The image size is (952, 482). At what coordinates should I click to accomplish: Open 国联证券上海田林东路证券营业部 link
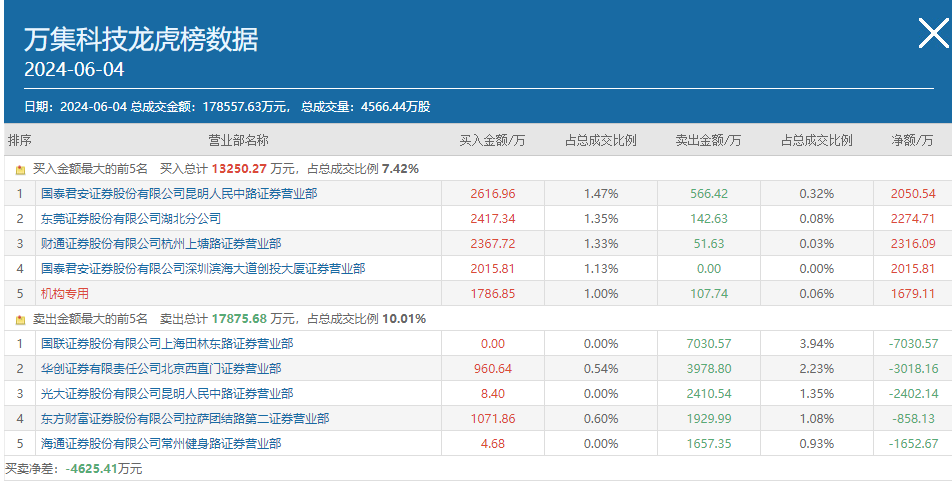[x=167, y=344]
